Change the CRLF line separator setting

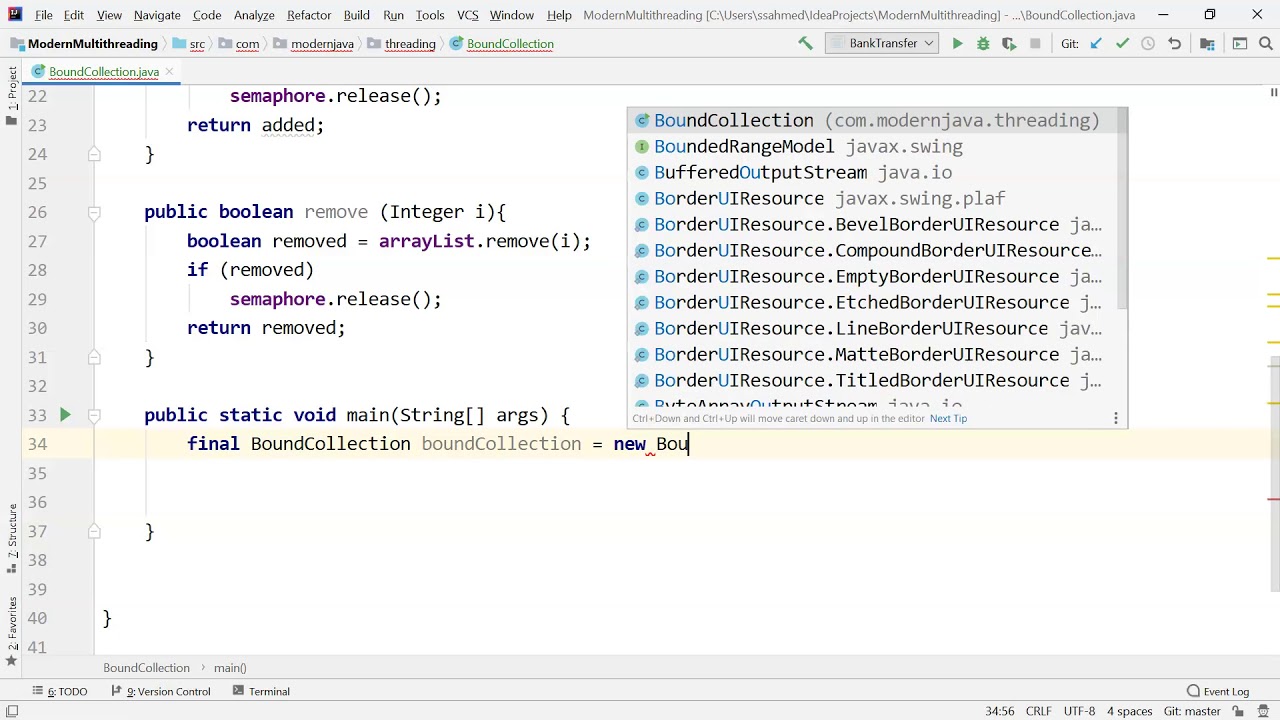(1038, 711)
